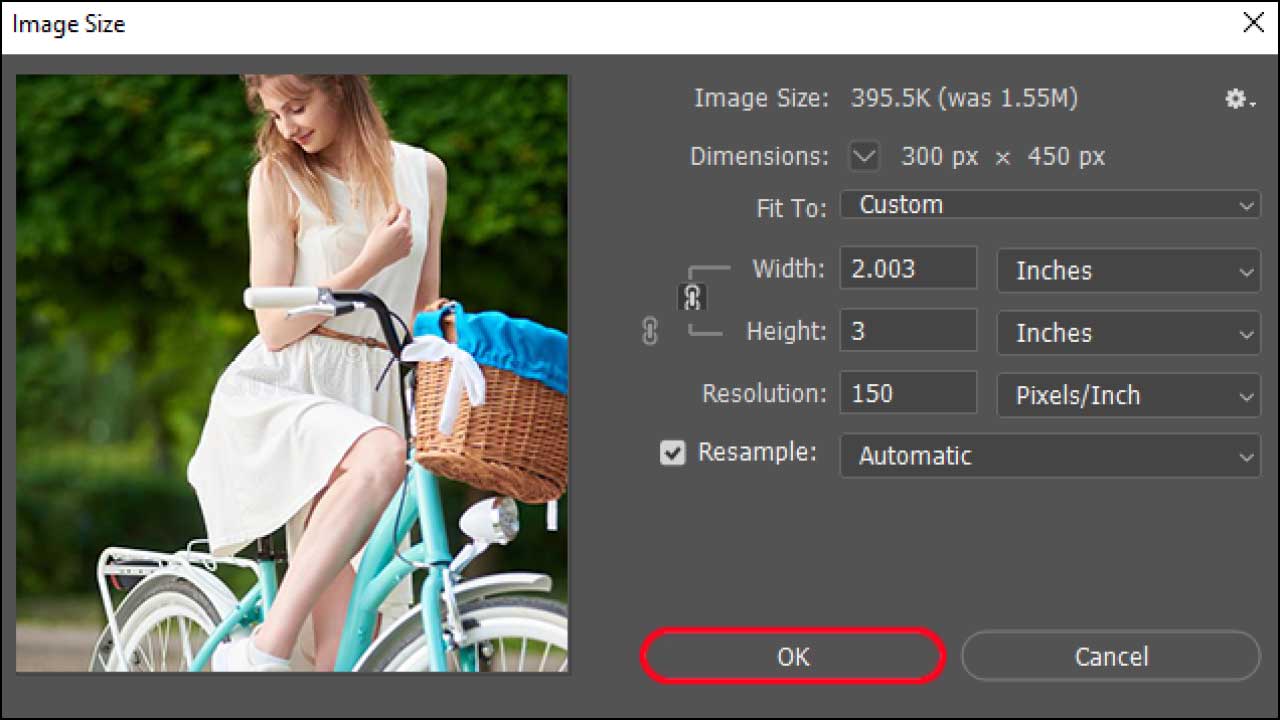Click the Width label text
The height and width of the screenshot is (720, 1280).
pos(788,269)
